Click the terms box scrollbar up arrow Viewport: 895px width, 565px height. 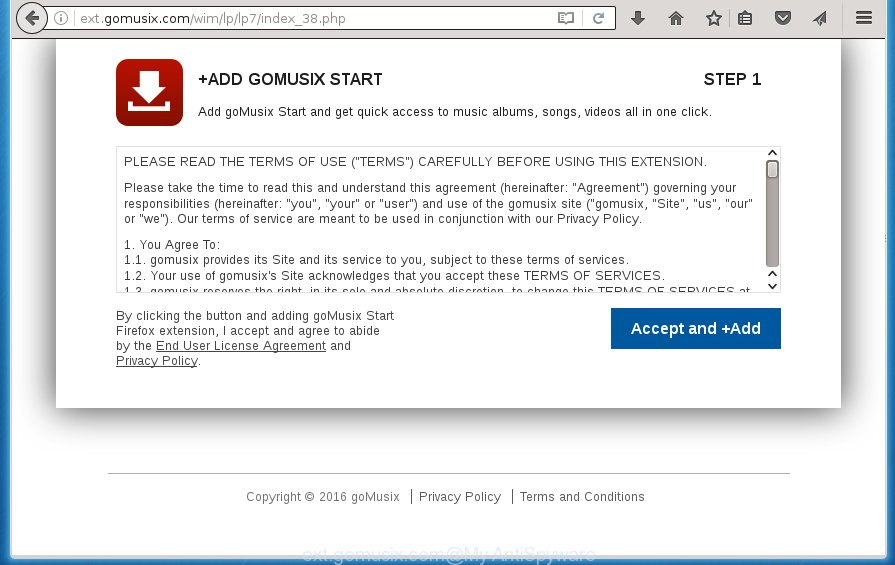click(x=772, y=153)
